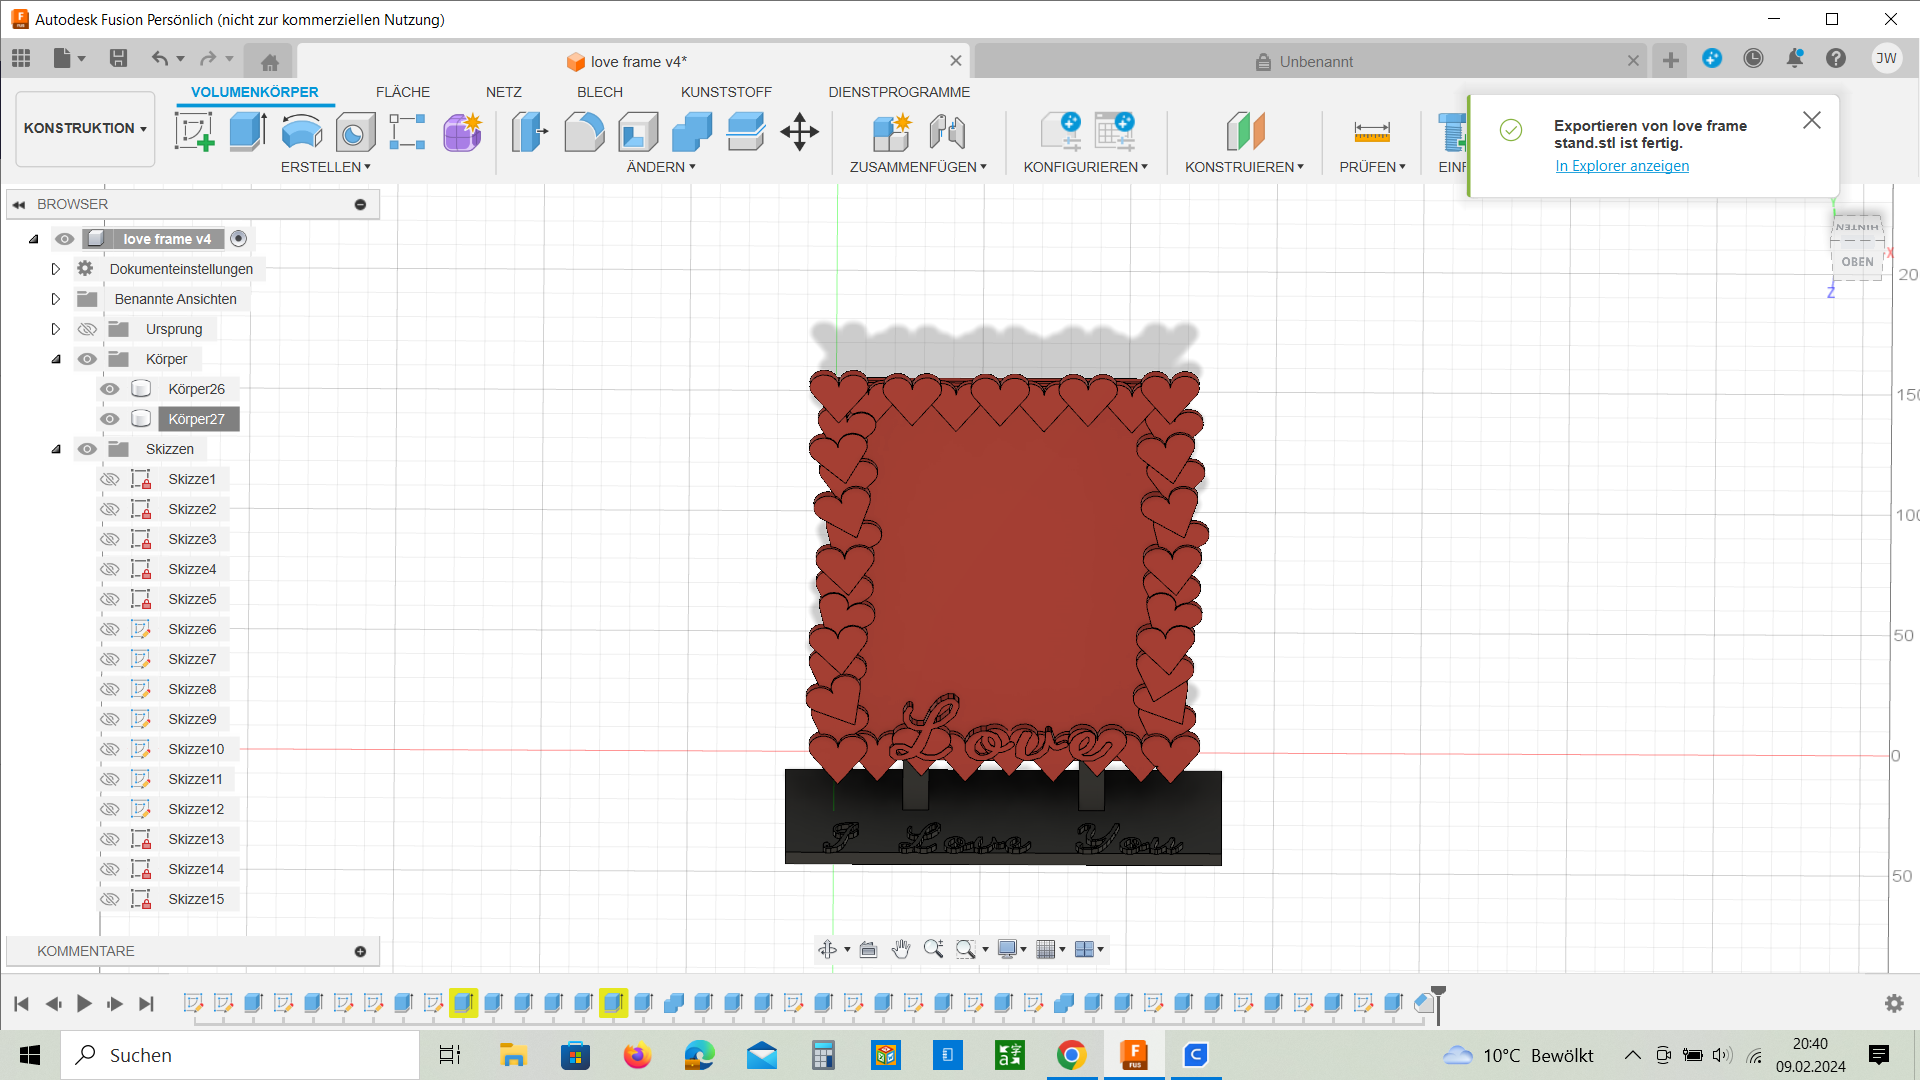
Task: Select the Create Sketch tool
Action: pyautogui.click(x=194, y=131)
